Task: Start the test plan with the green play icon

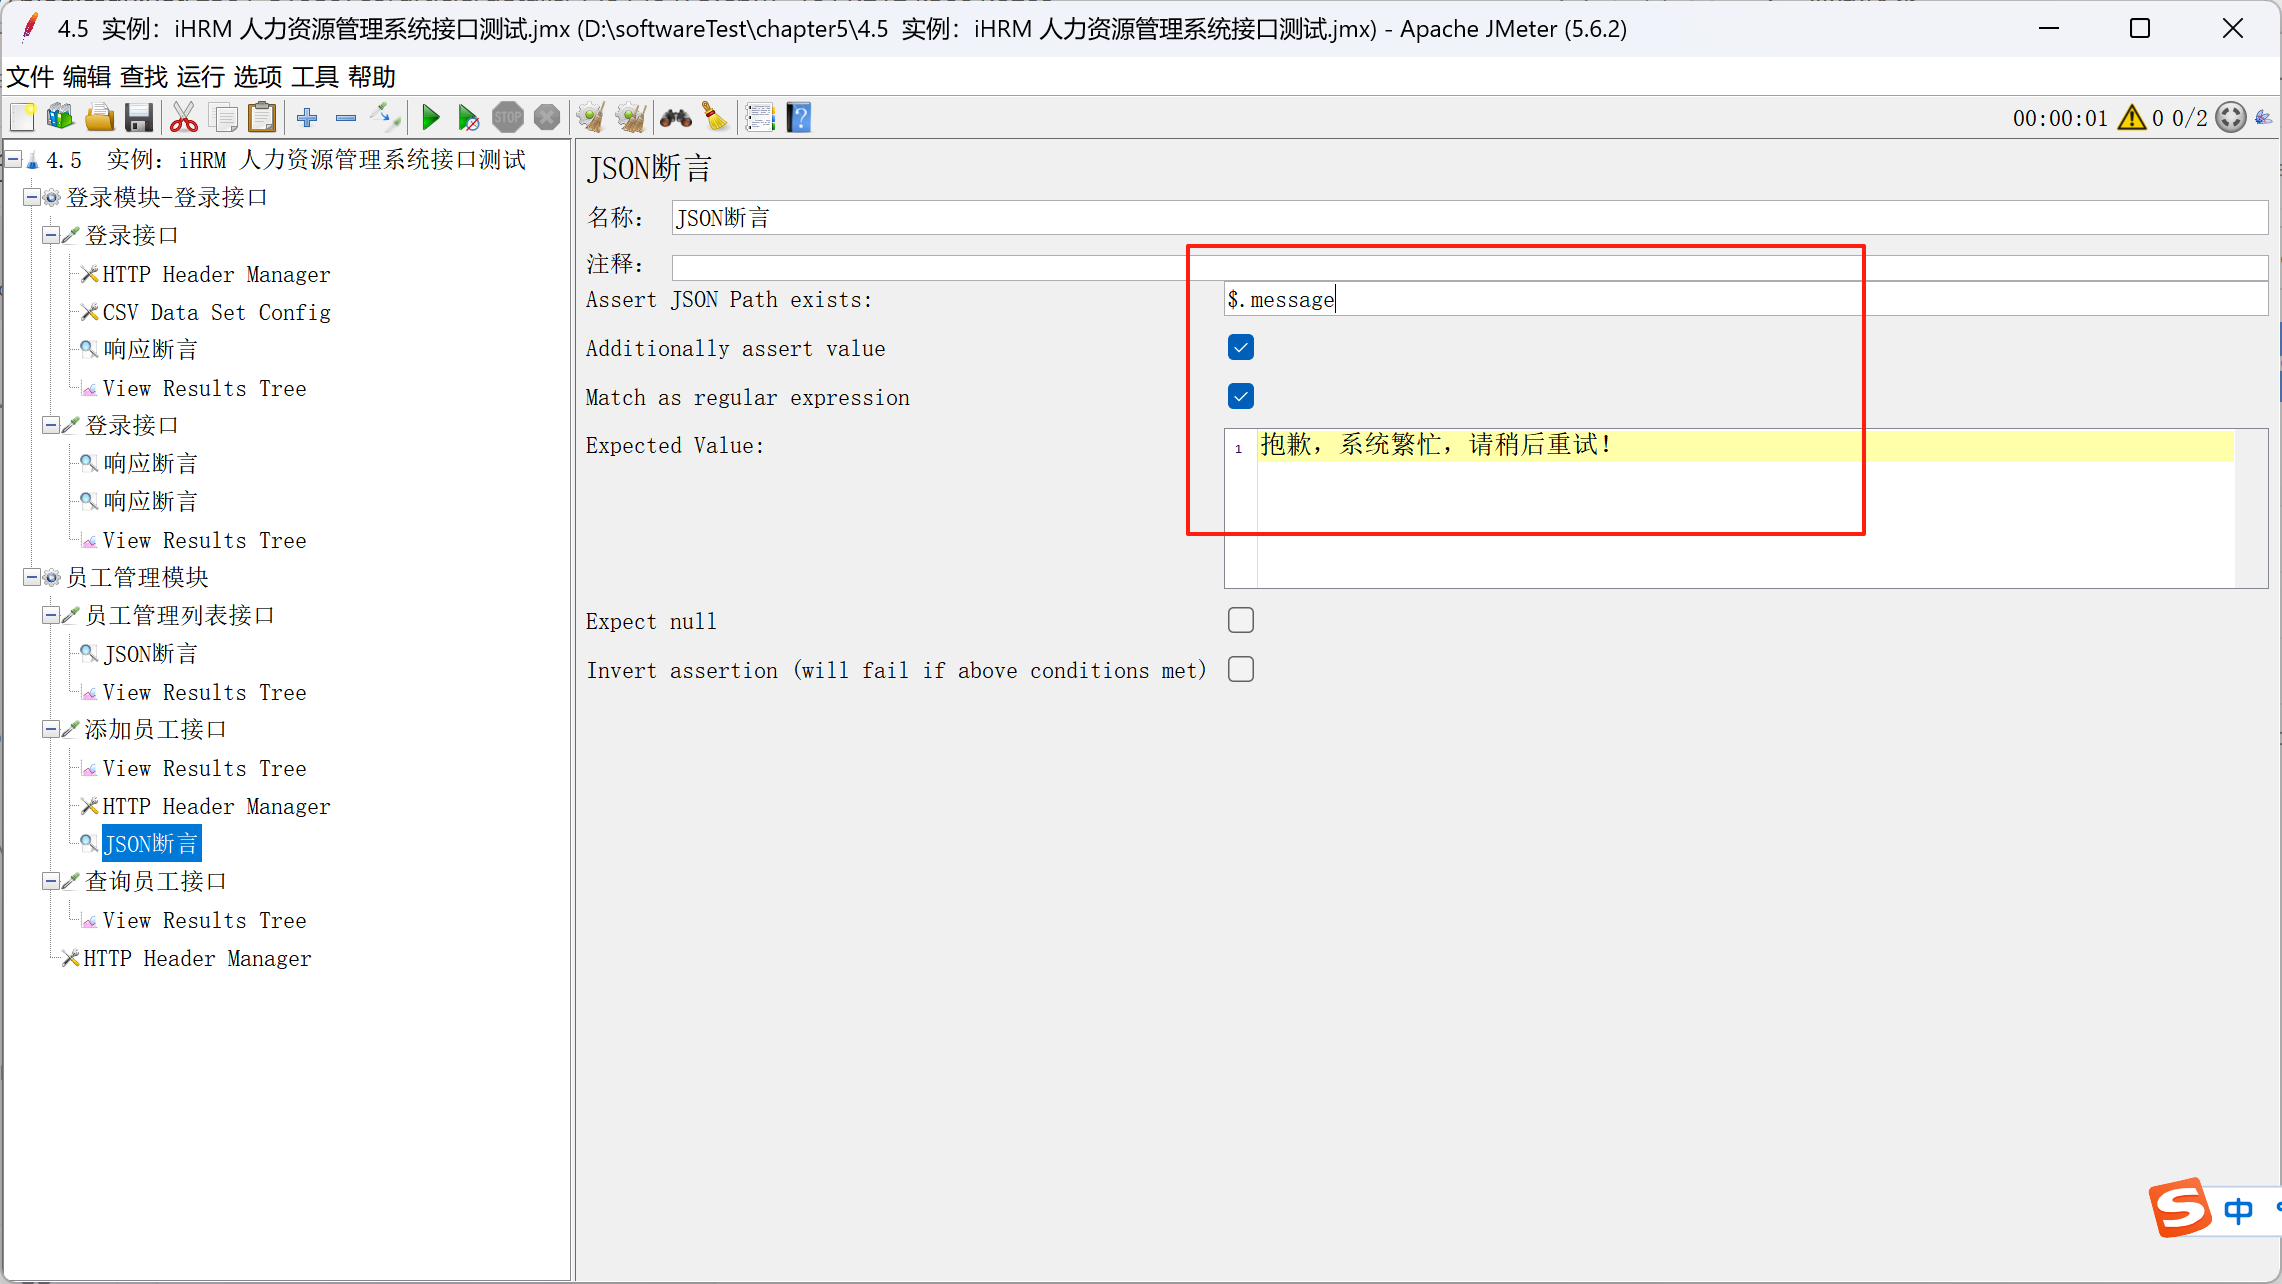Action: pyautogui.click(x=430, y=117)
